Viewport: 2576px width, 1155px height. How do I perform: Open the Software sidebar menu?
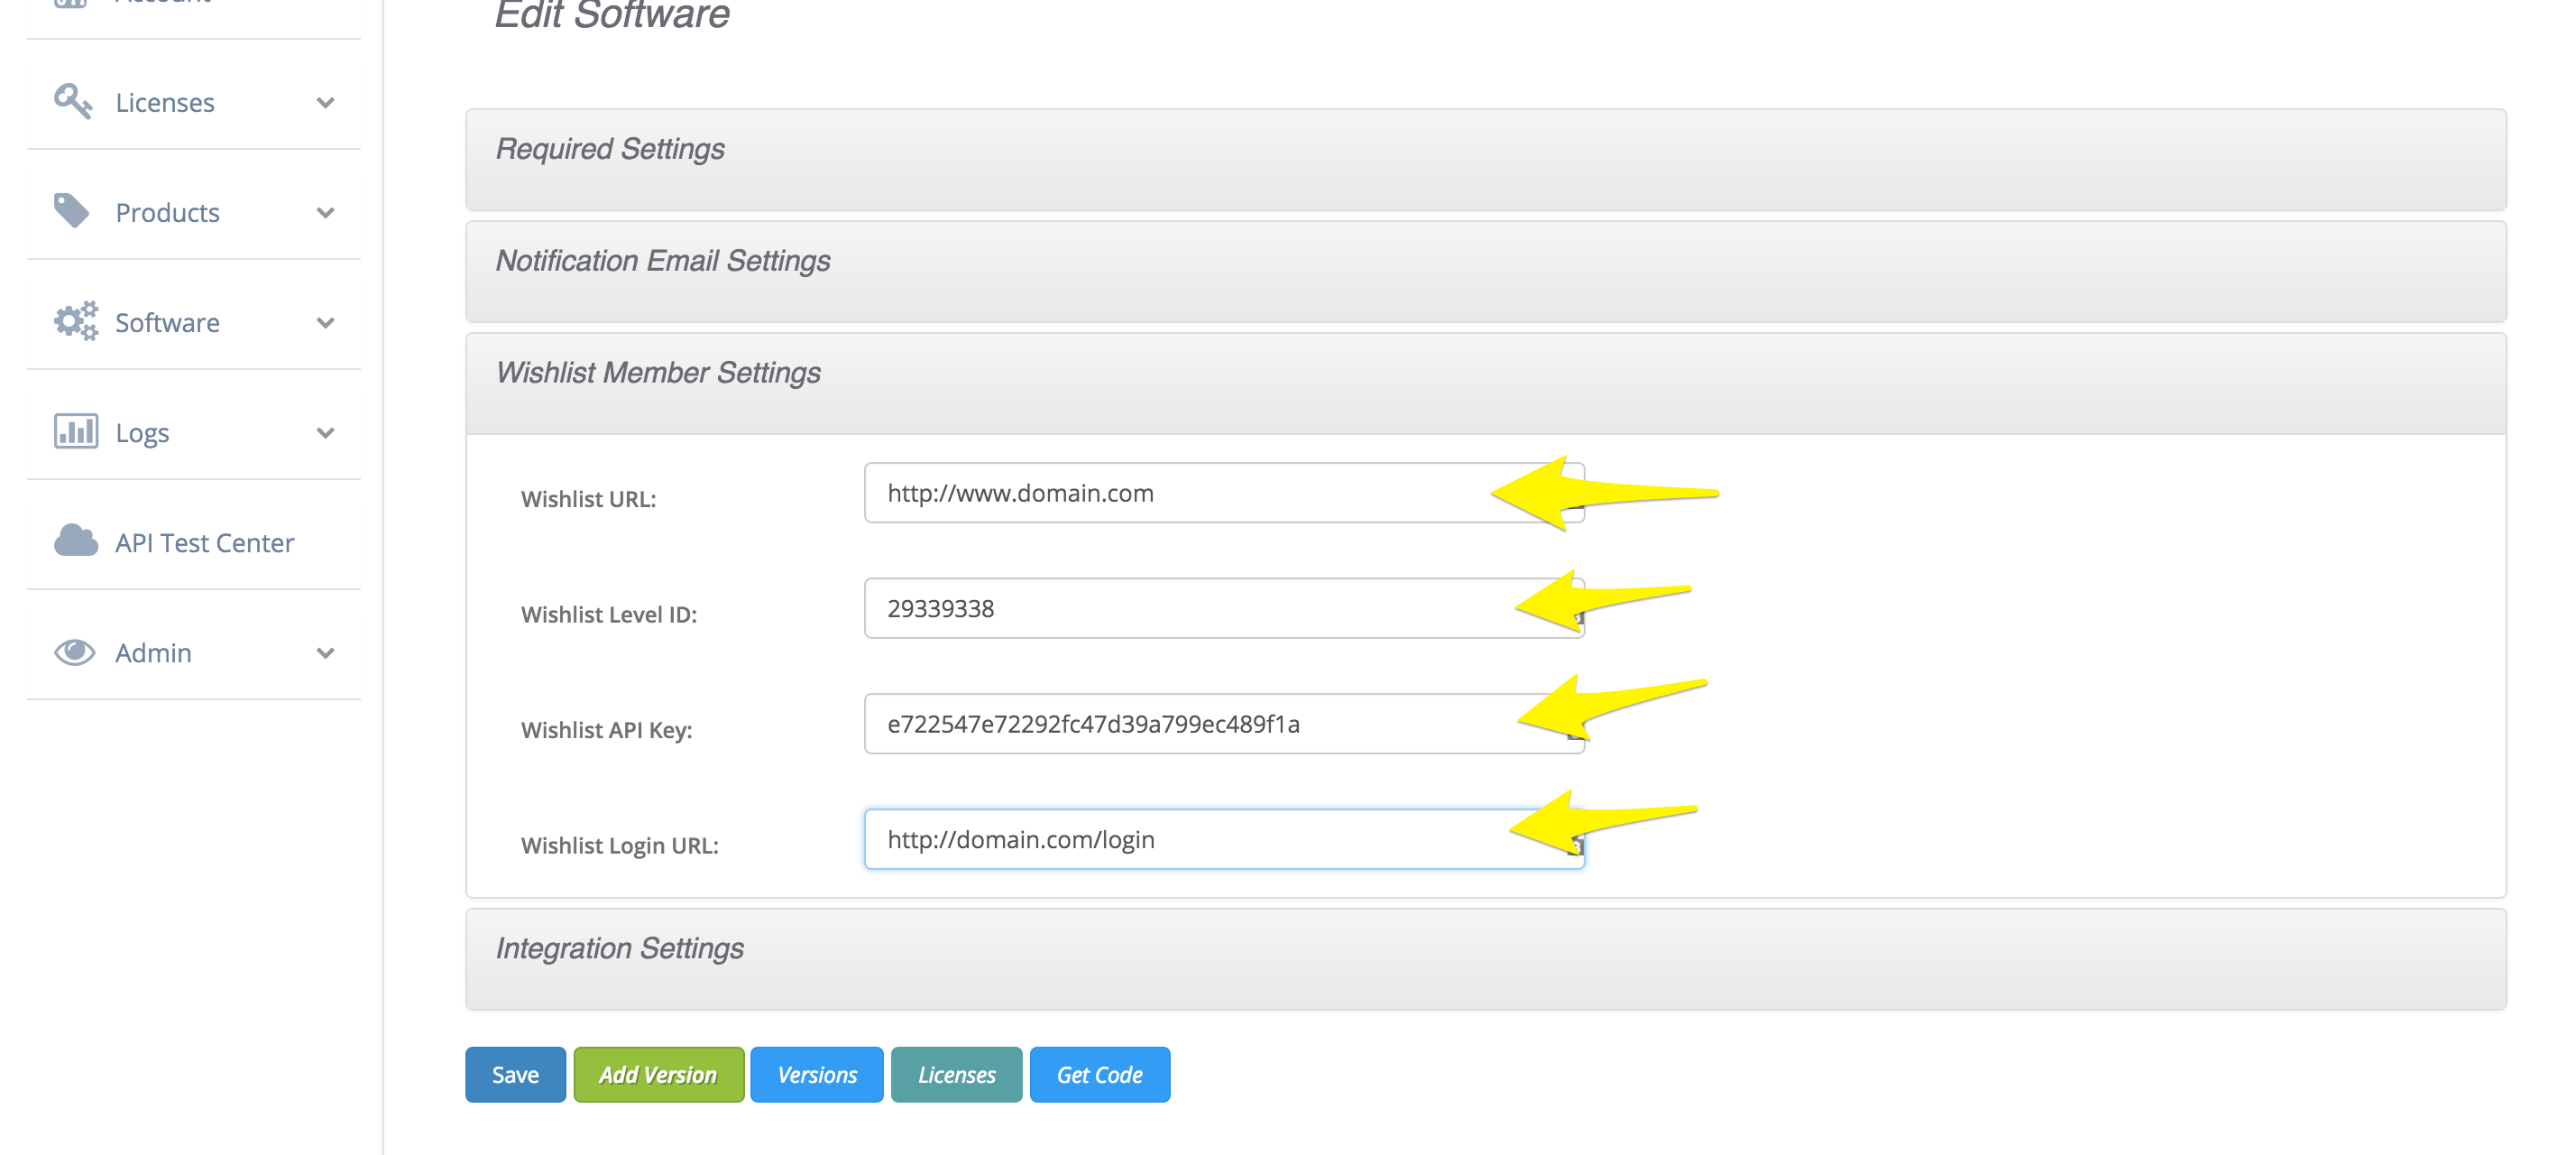[194, 323]
